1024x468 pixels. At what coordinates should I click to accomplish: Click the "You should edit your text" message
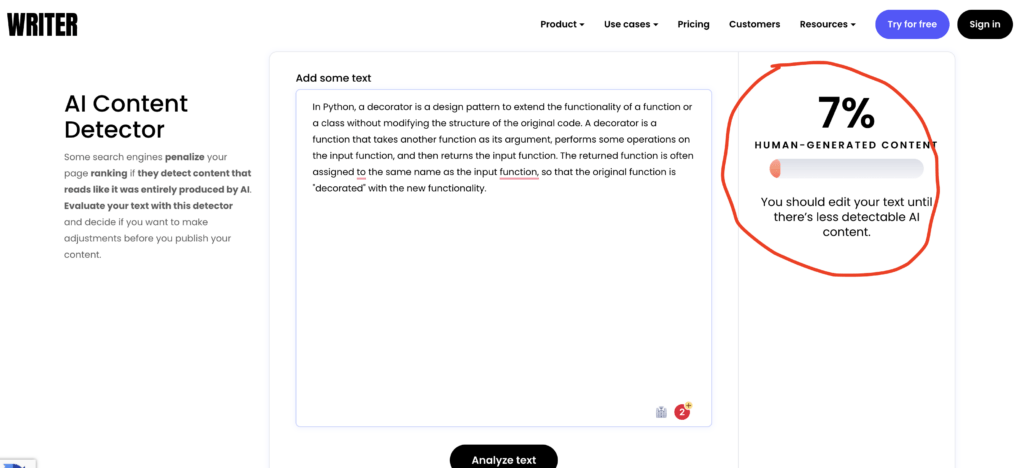point(846,217)
